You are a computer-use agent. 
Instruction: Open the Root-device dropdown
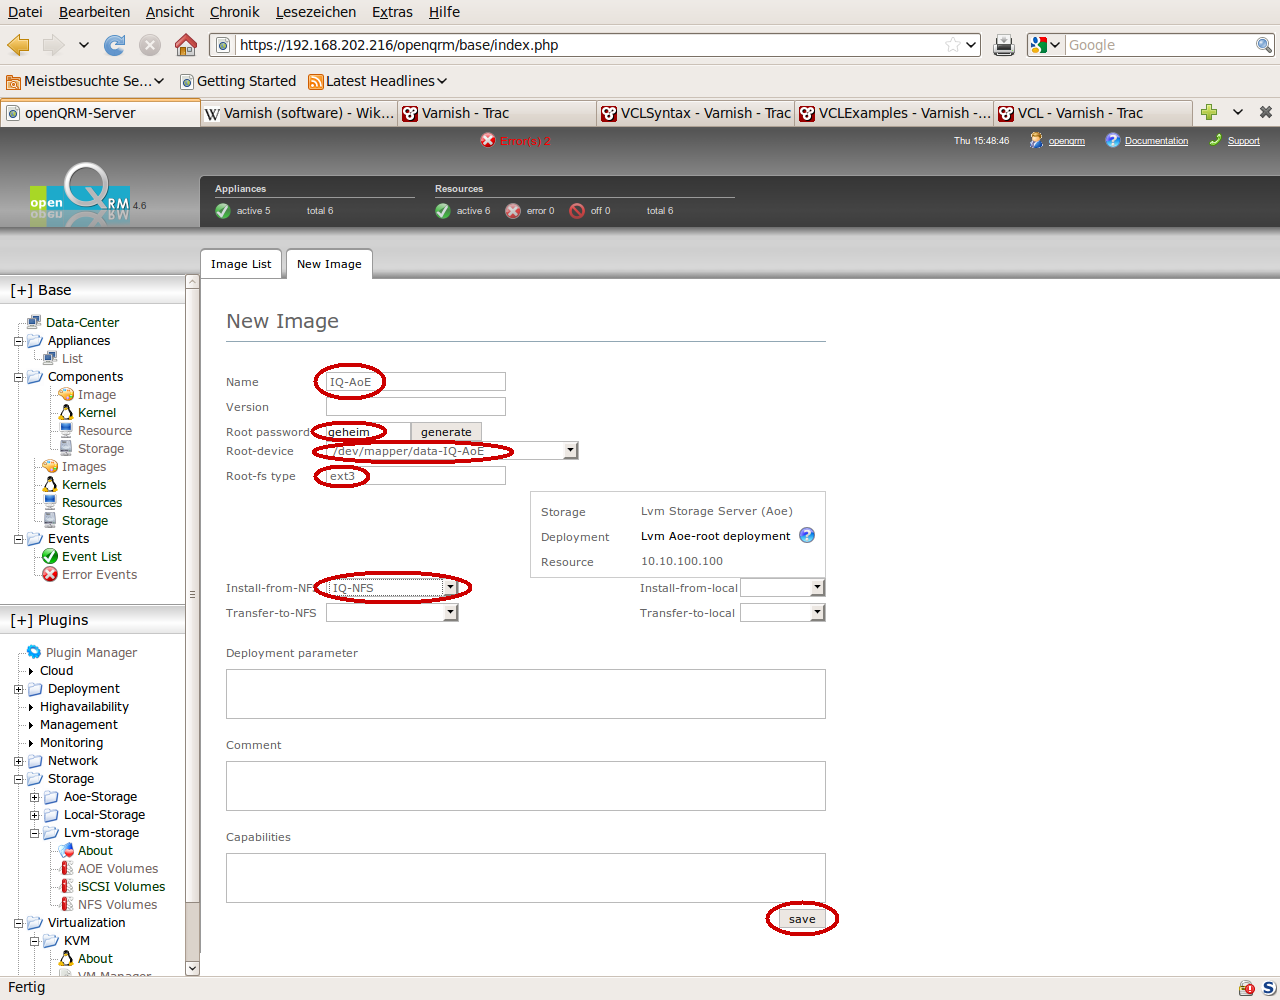[x=570, y=451]
